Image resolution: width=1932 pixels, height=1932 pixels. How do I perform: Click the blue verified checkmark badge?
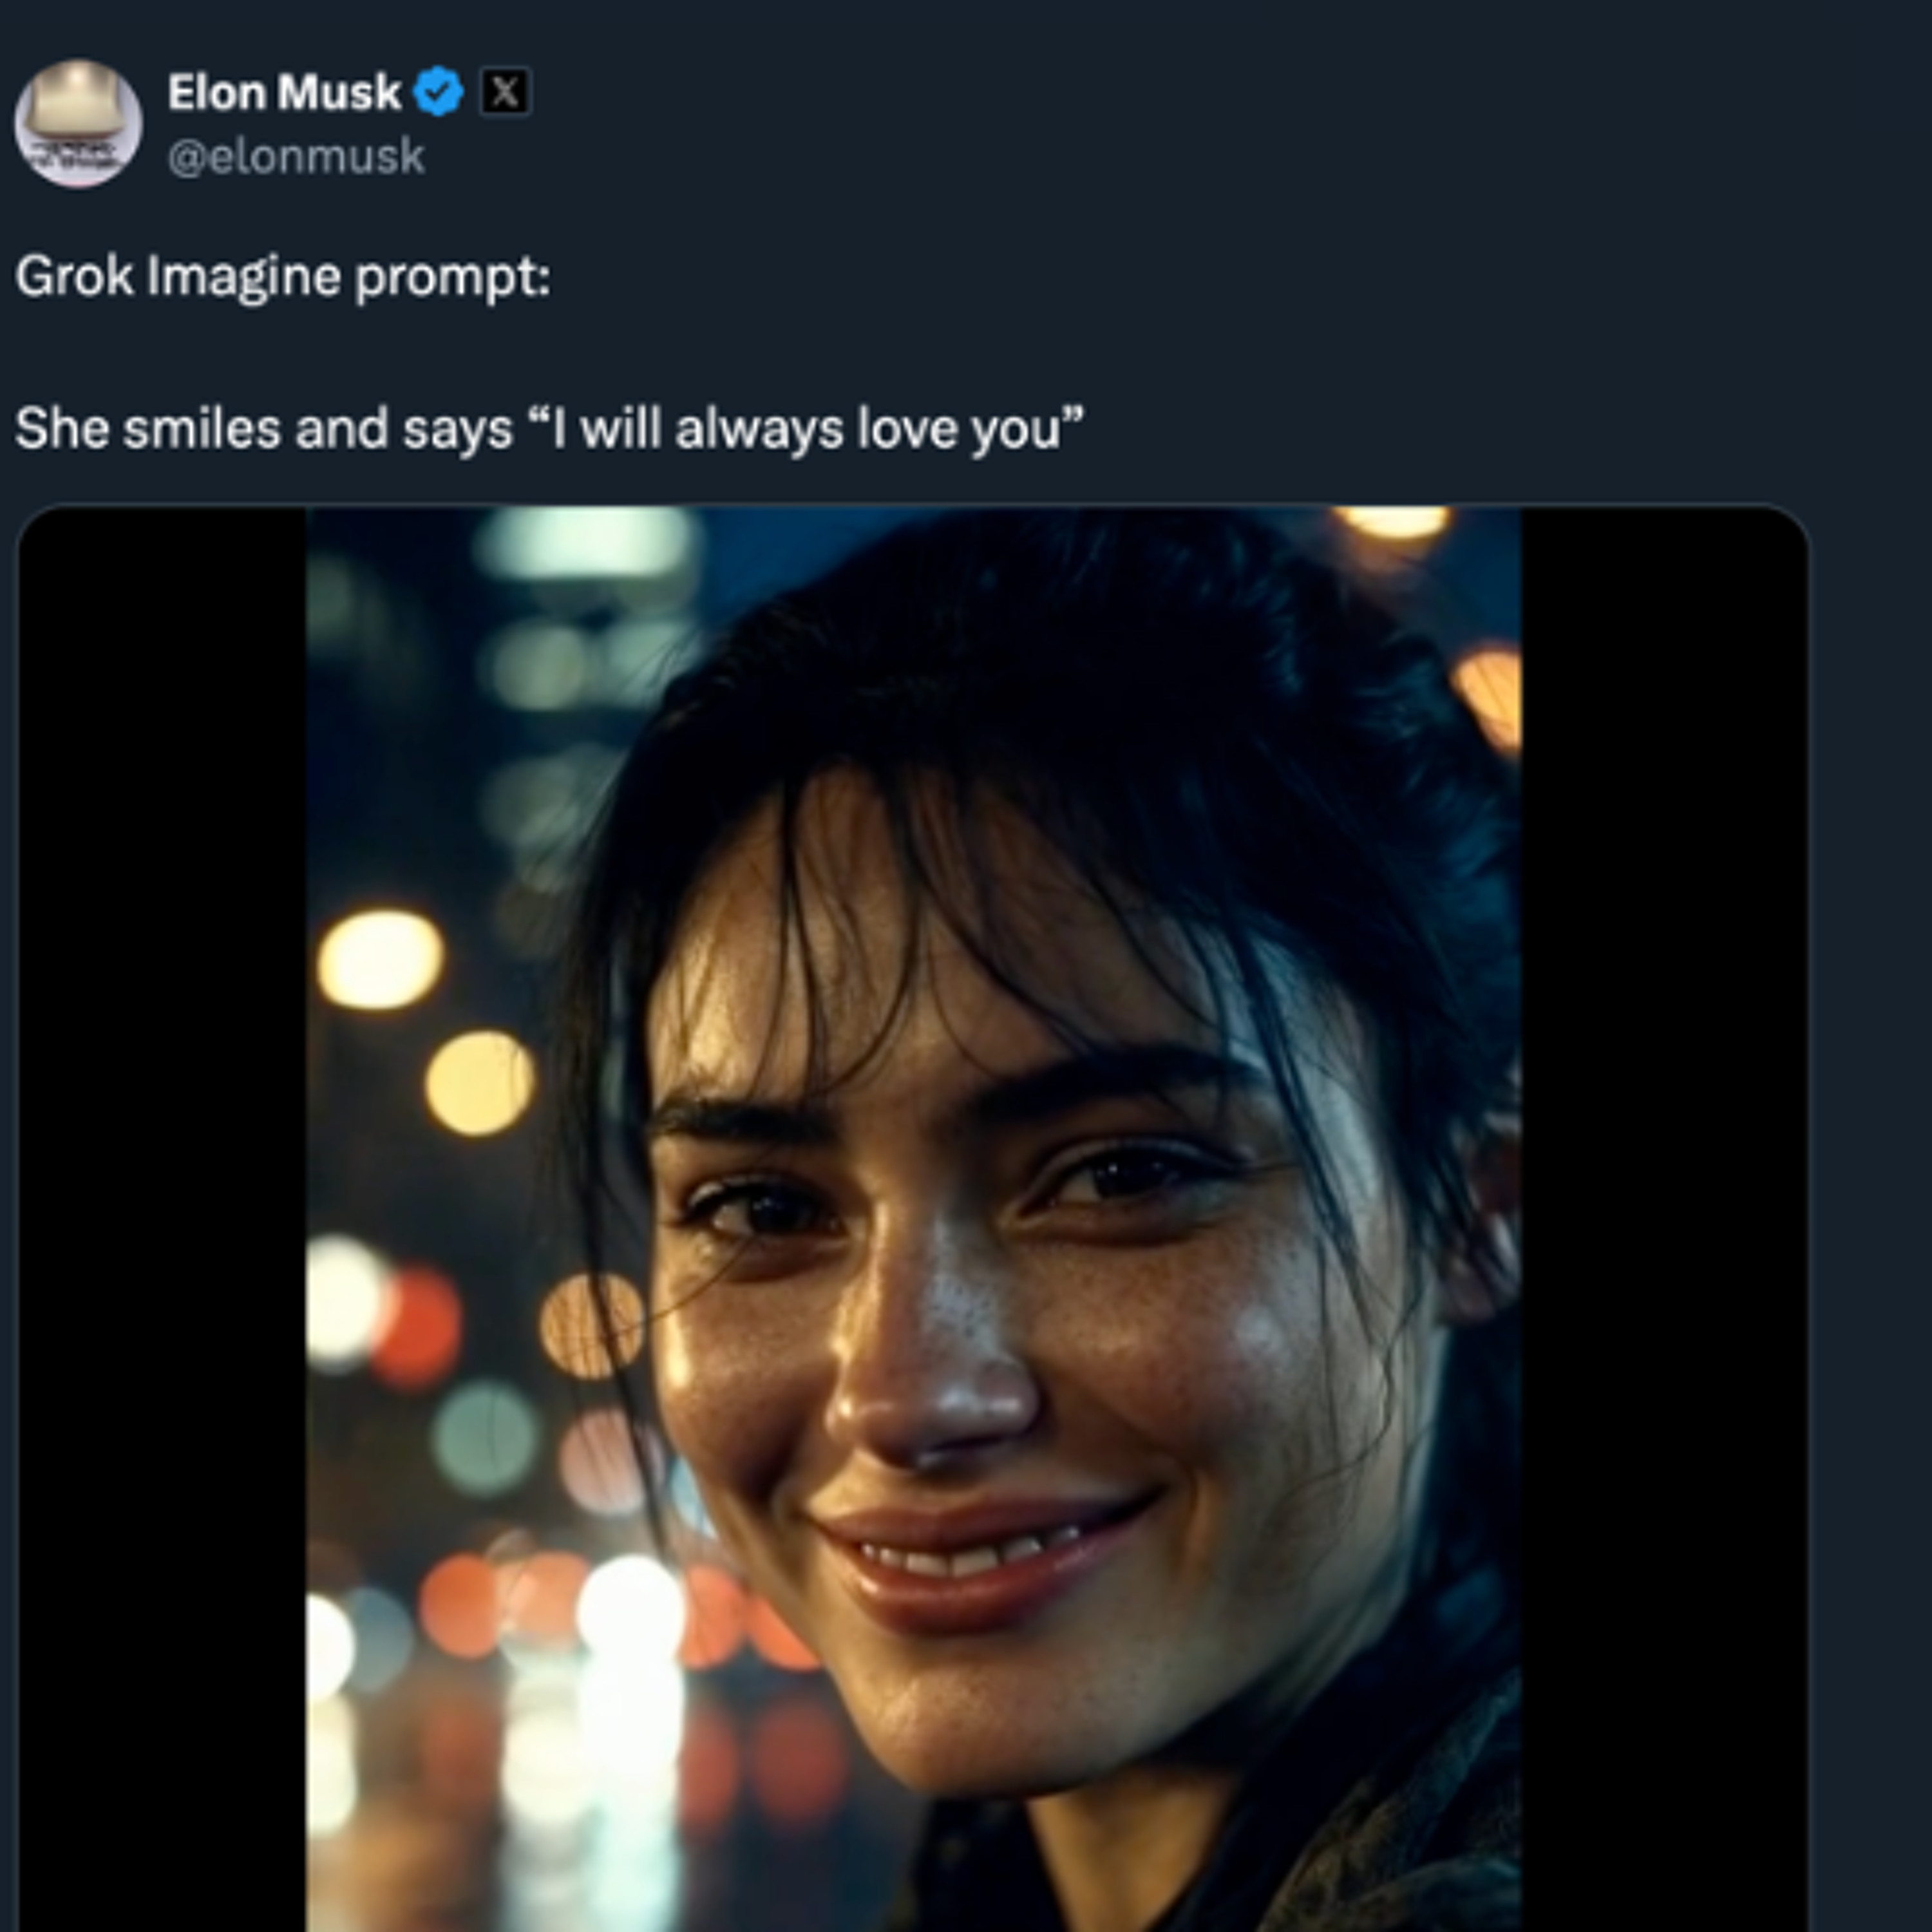[x=438, y=93]
